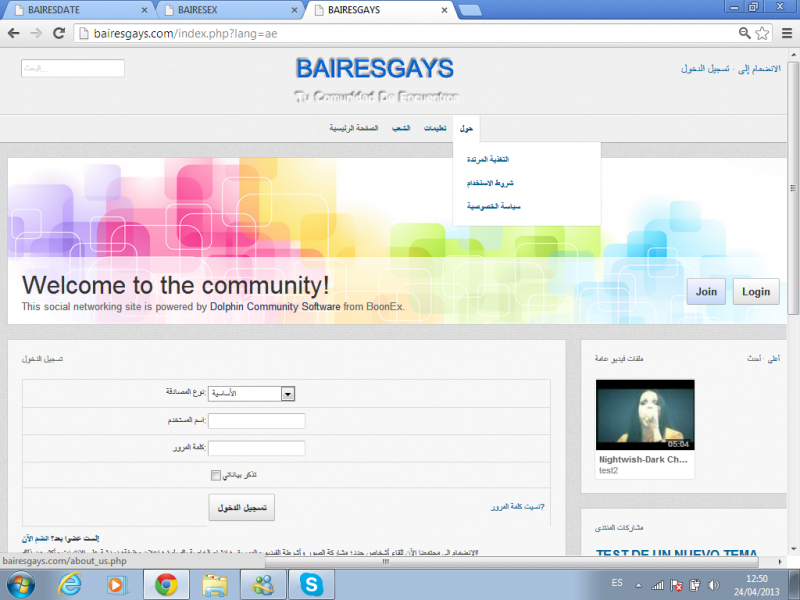Click the BAIRESGAYS site logo
This screenshot has height=600, width=800.
click(375, 68)
